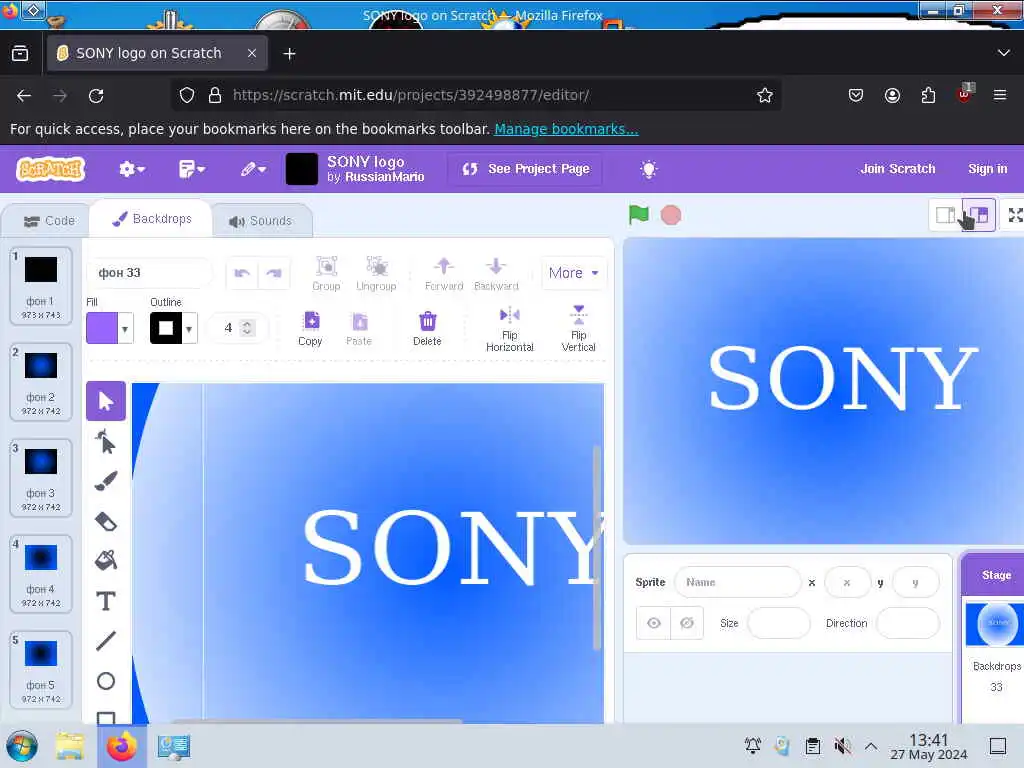Select the Circle tool
The image size is (1024, 768).
[106, 681]
